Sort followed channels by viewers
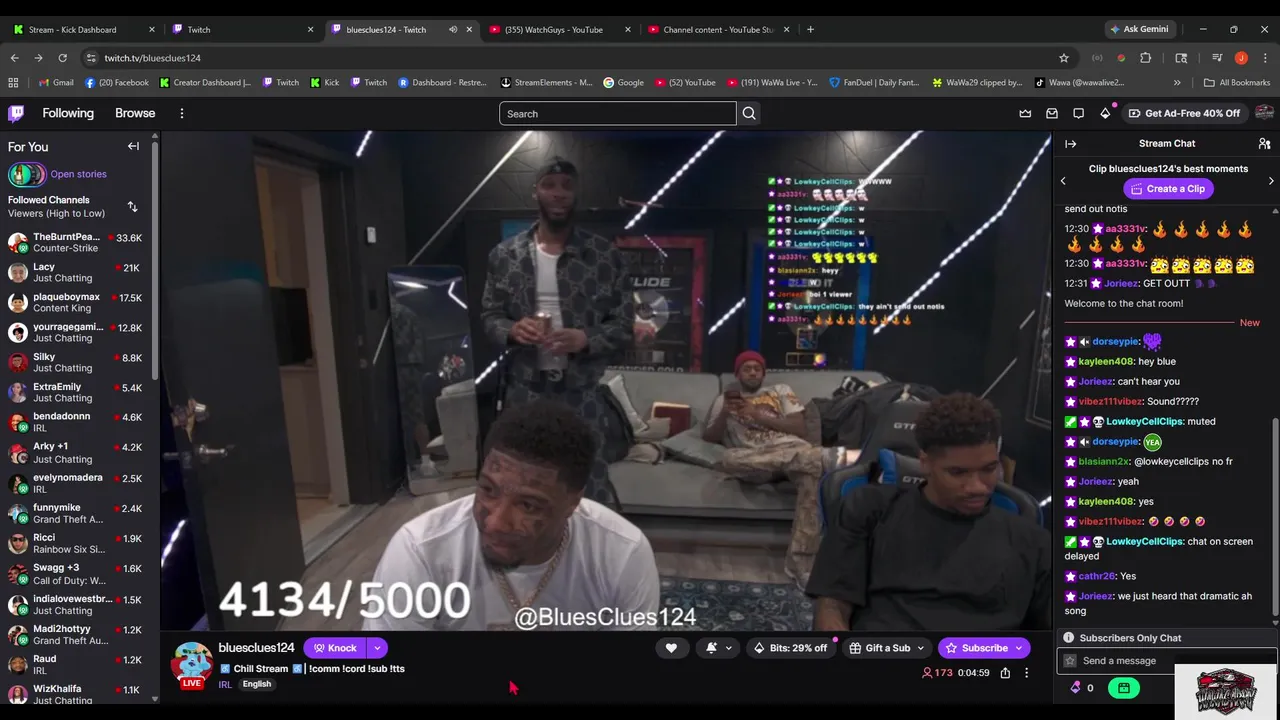1280x720 pixels. coord(132,207)
